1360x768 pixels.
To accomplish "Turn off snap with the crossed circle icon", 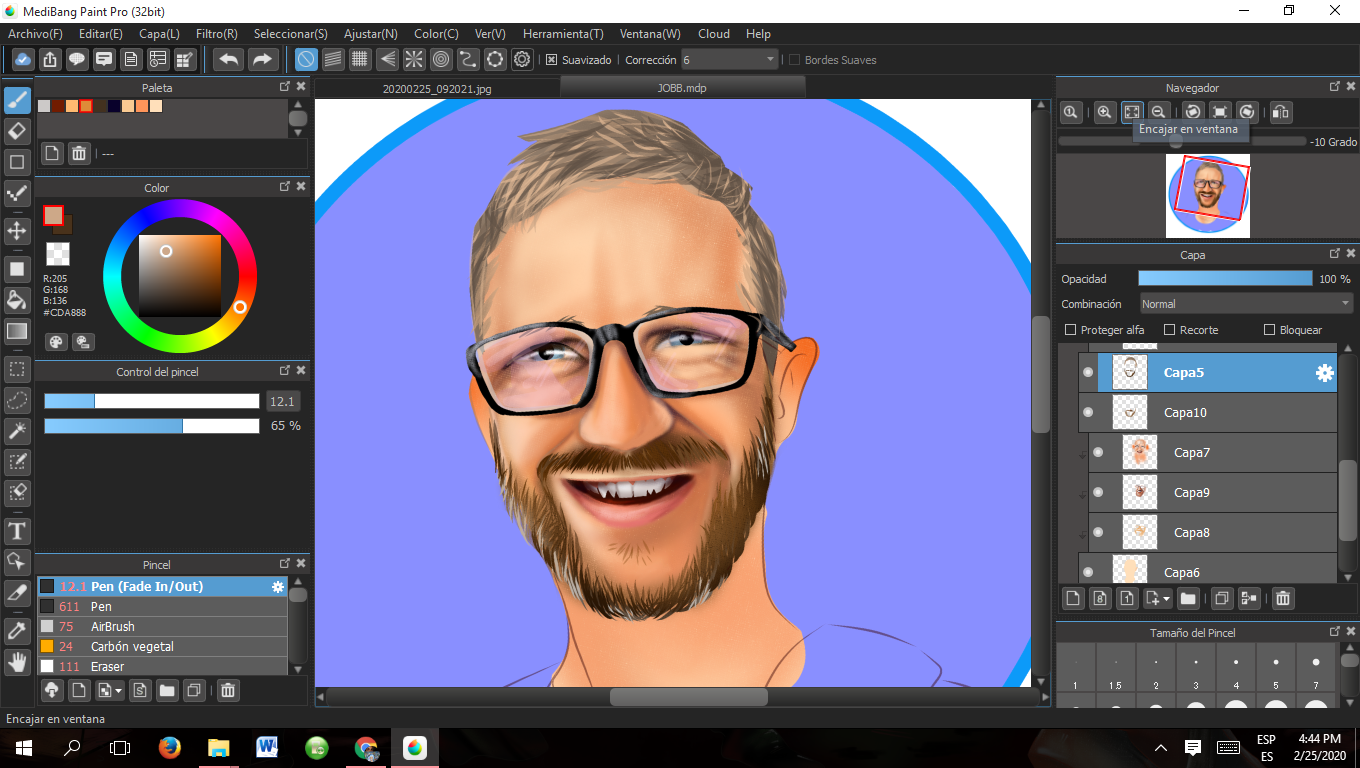I will pos(306,59).
